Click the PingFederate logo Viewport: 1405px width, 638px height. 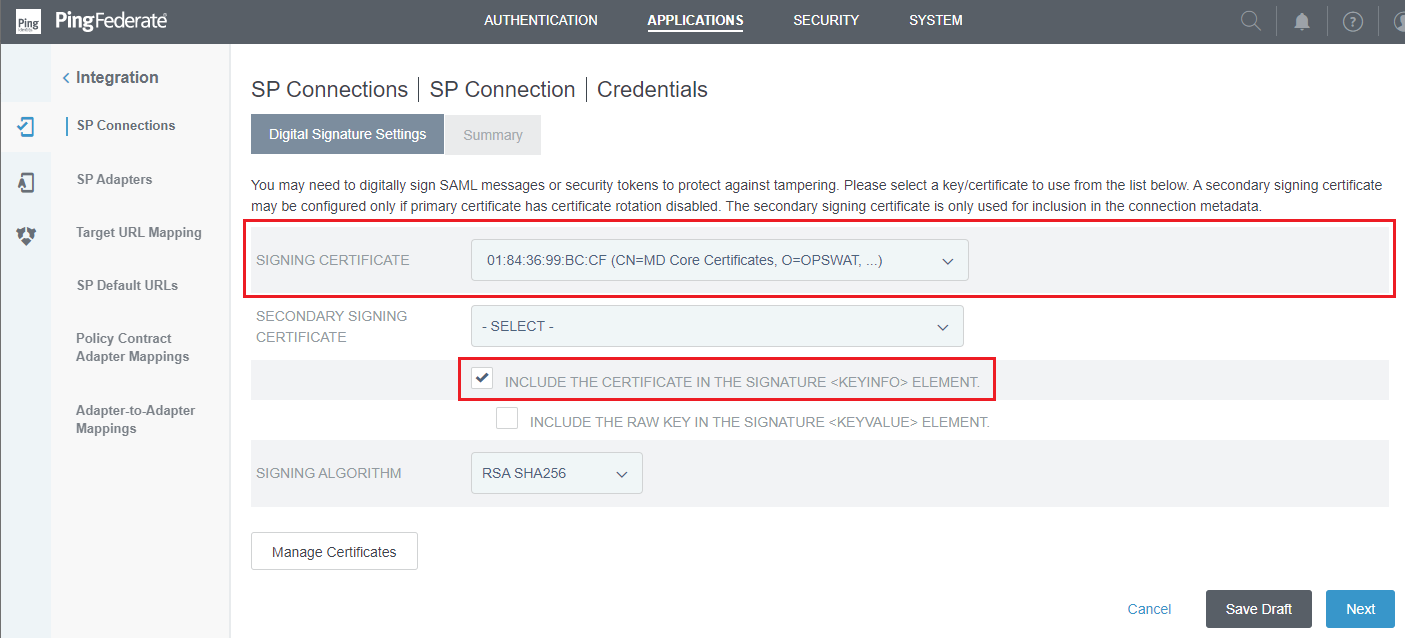tap(91, 21)
